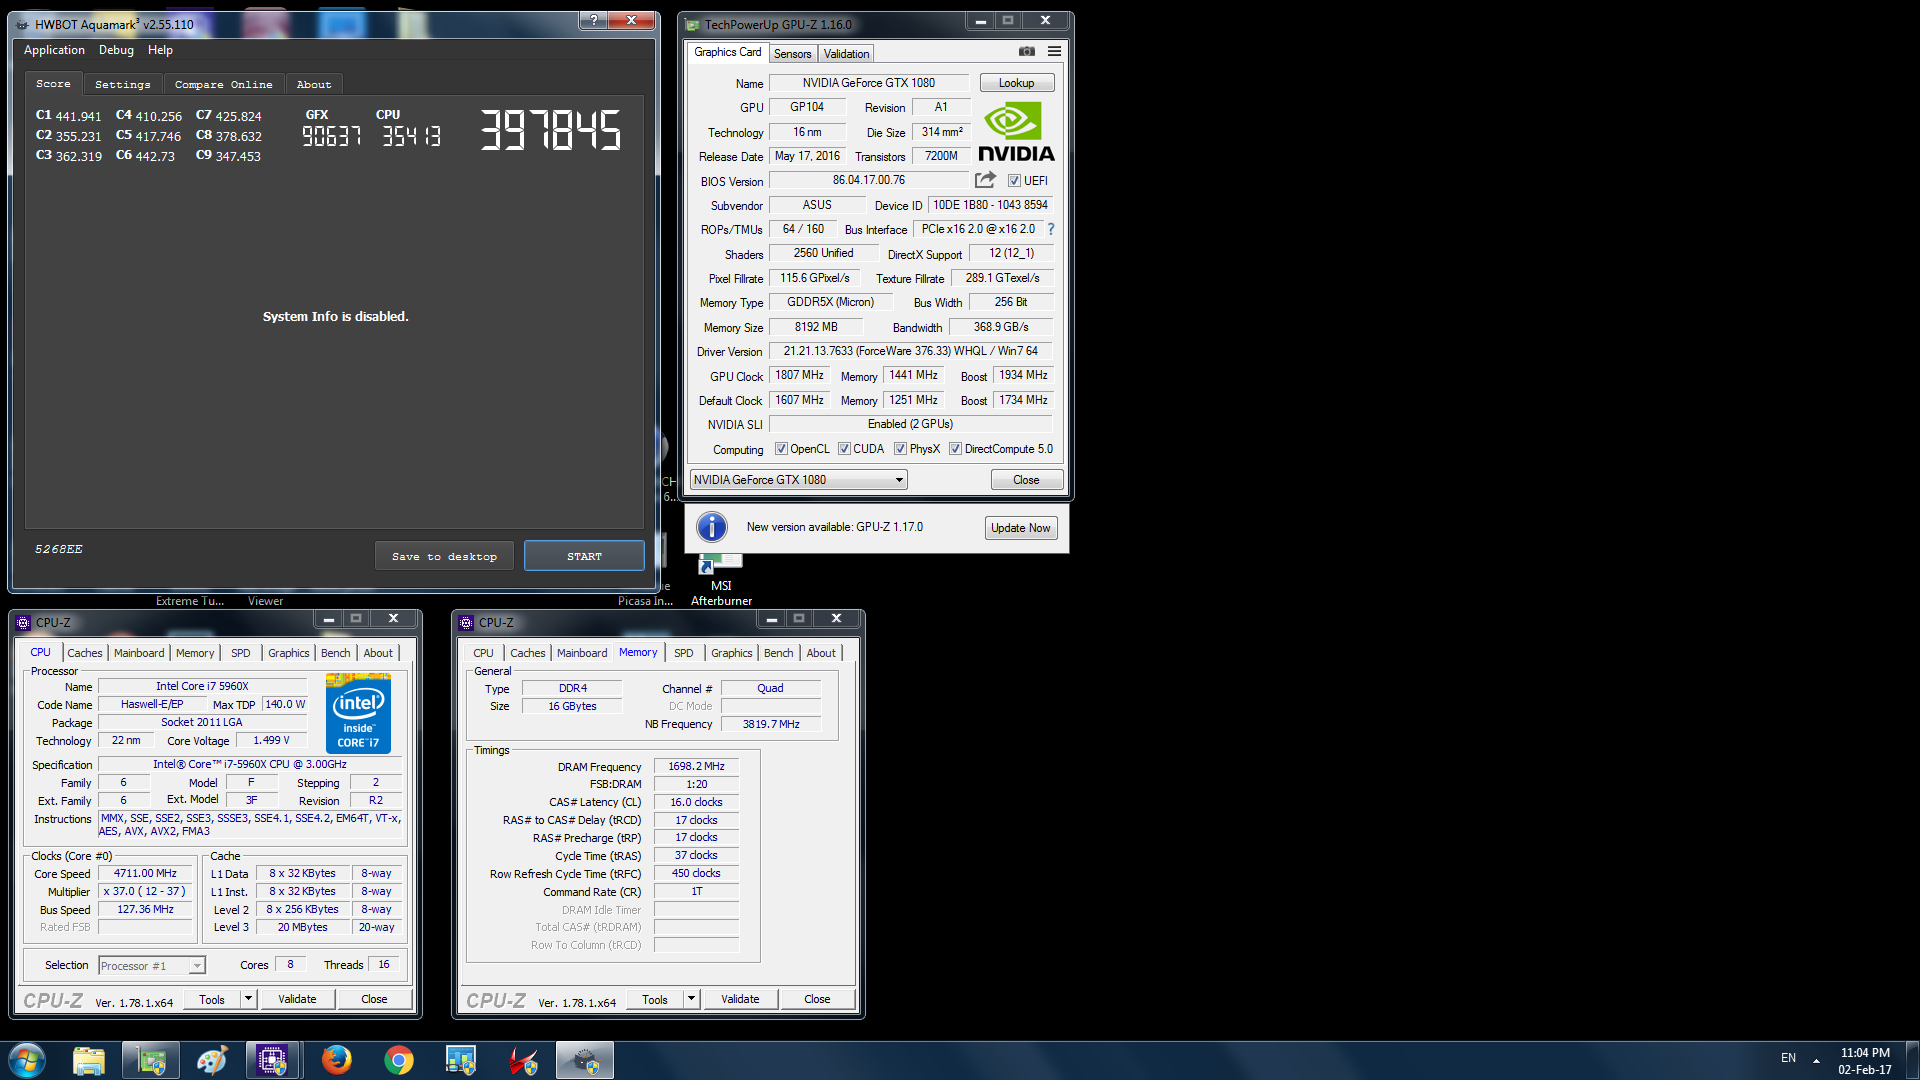This screenshot has height=1080, width=1920.
Task: Click the blue info icon
Action: pyautogui.click(x=711, y=527)
